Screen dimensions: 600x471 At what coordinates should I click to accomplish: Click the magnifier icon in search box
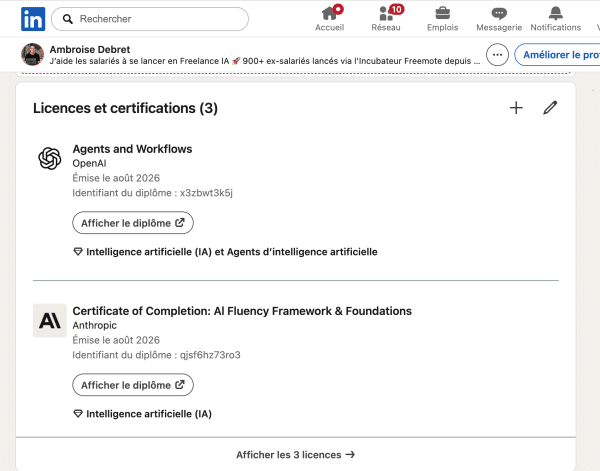click(68, 19)
